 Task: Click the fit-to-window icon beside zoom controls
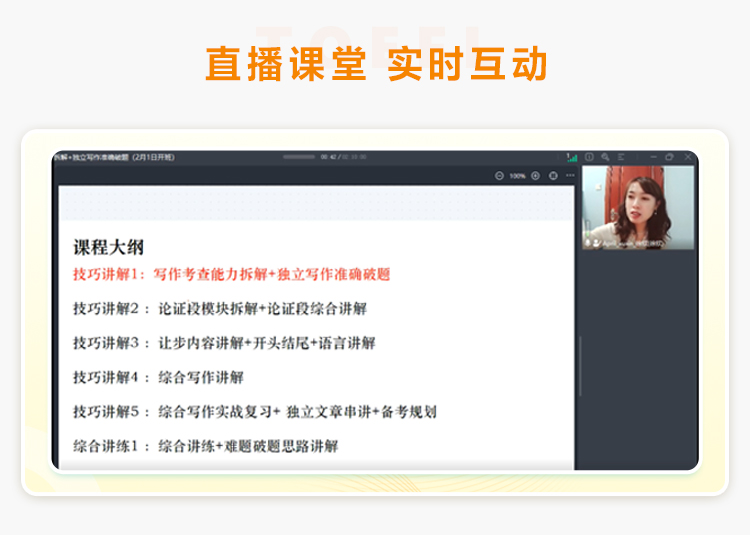[553, 176]
